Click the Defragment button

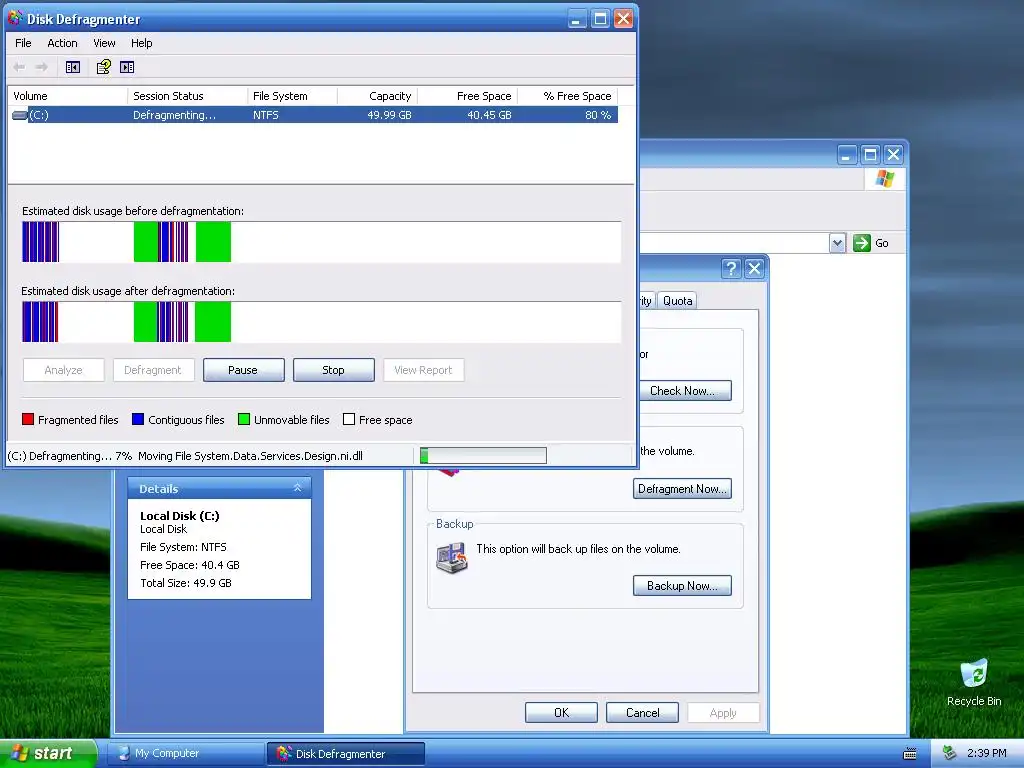pos(153,370)
